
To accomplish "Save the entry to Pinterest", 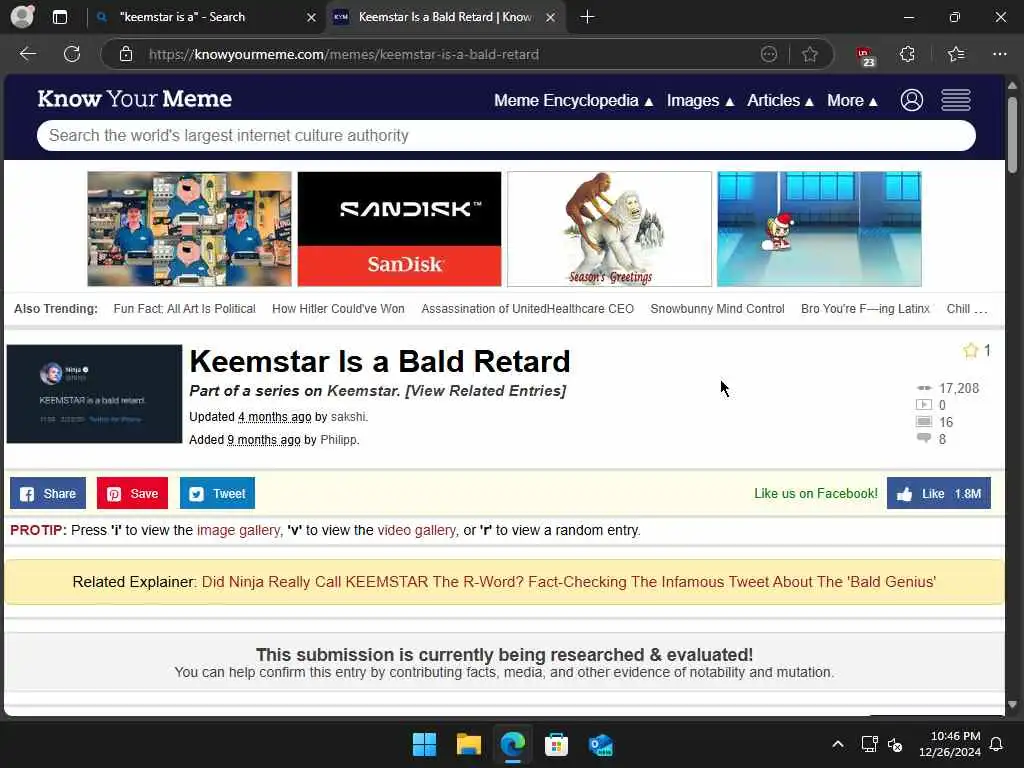I will pyautogui.click(x=132, y=493).
